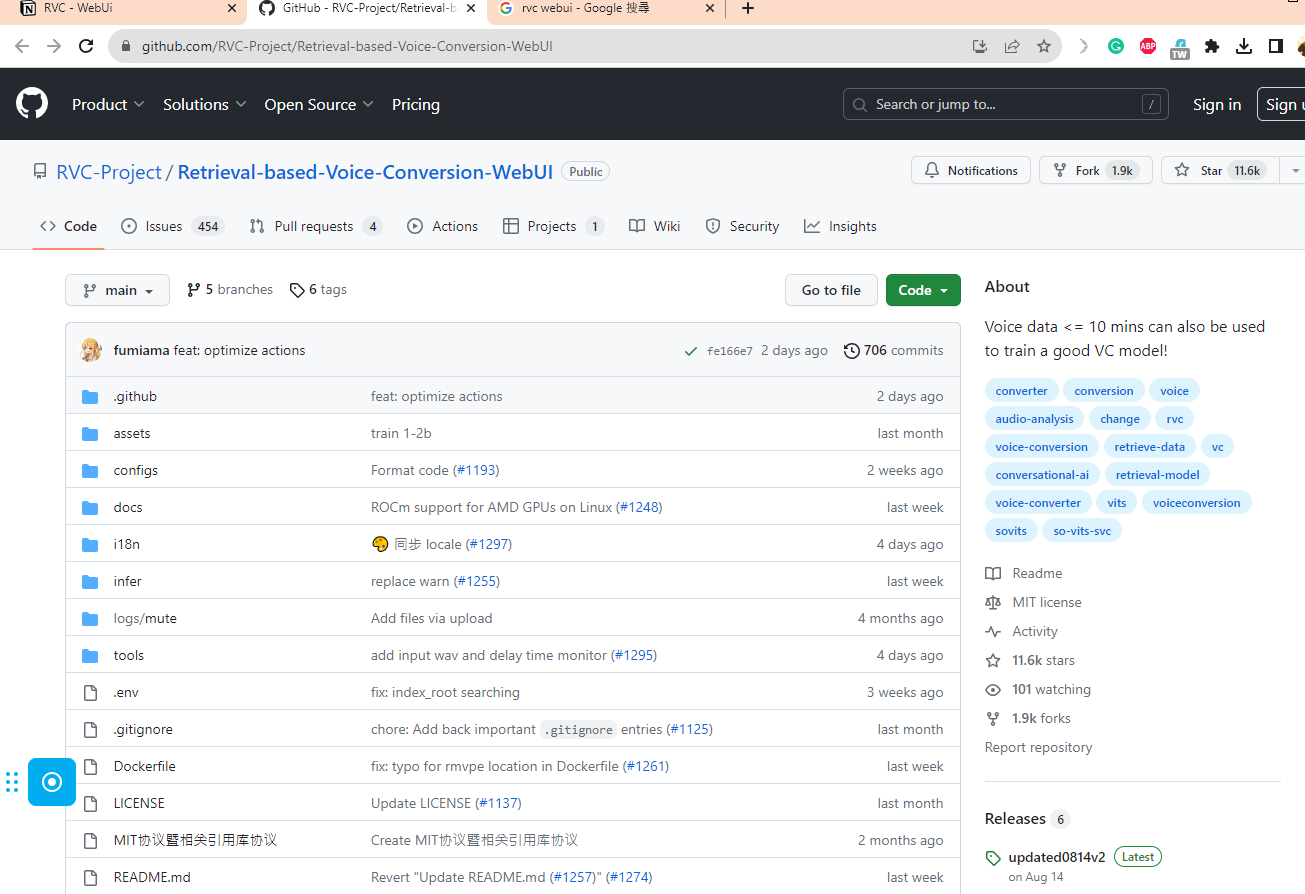Bookmark page using the star icon
This screenshot has width=1305, height=894.
point(1044,46)
